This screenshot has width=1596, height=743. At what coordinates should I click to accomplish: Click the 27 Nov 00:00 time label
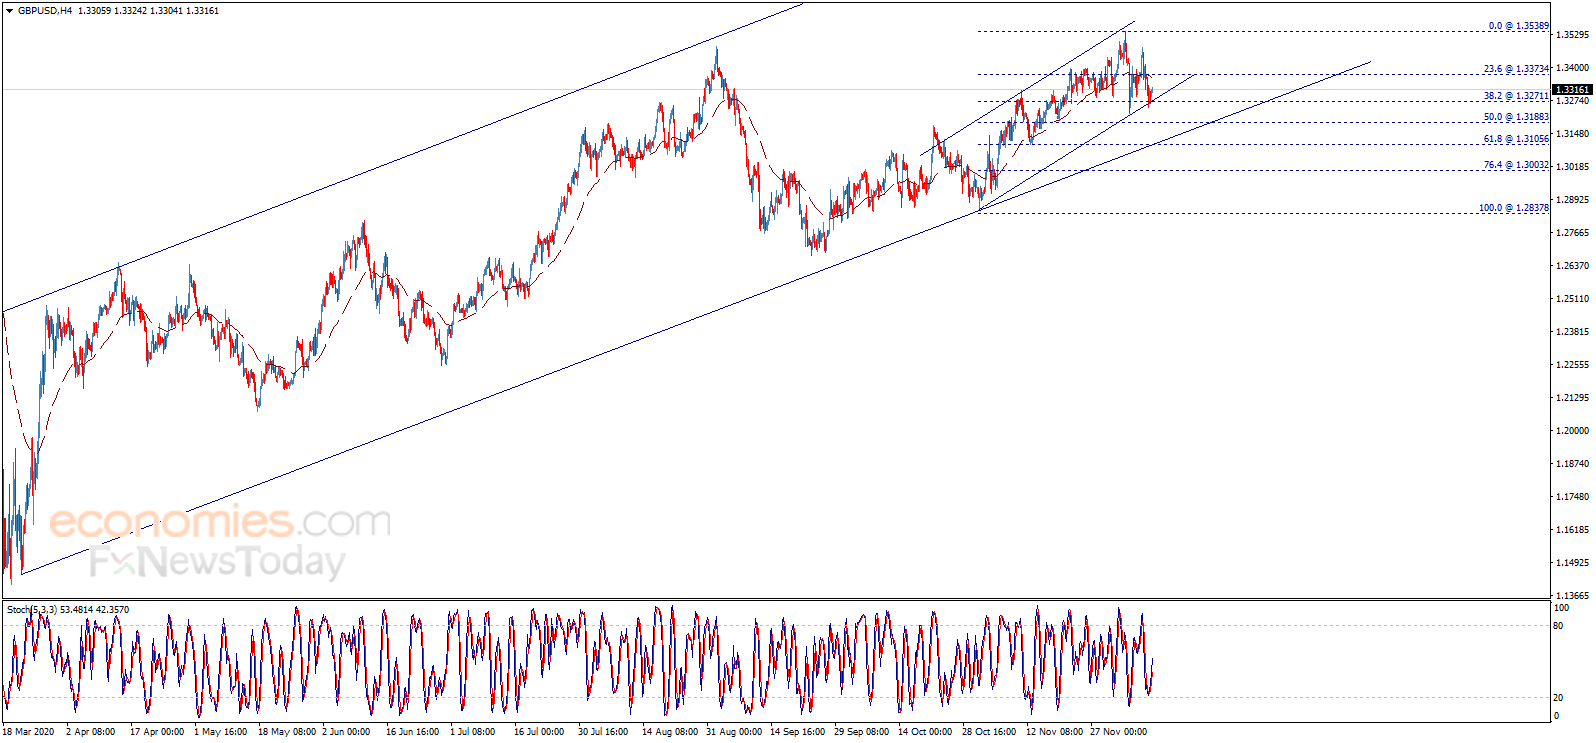pos(1118,732)
